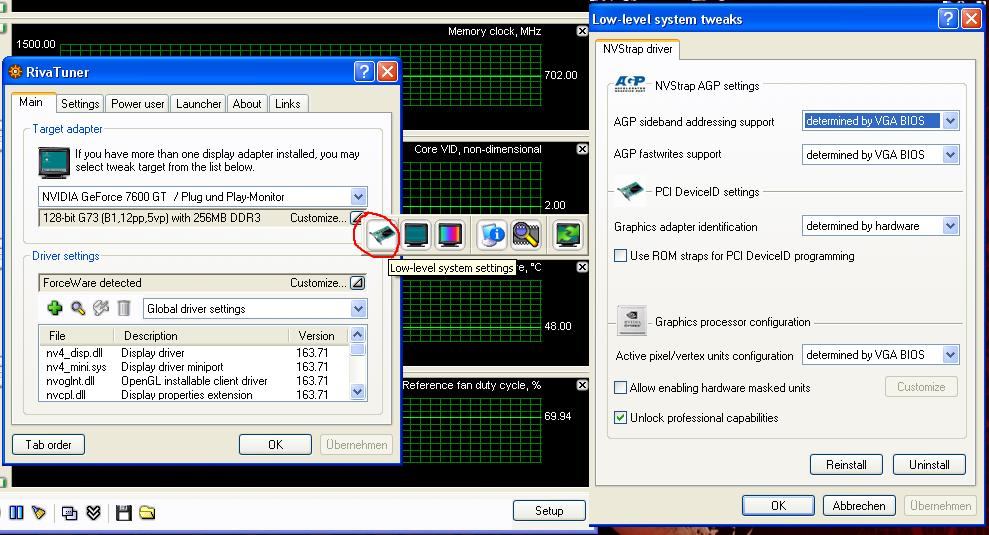Click the File column header

[77, 336]
